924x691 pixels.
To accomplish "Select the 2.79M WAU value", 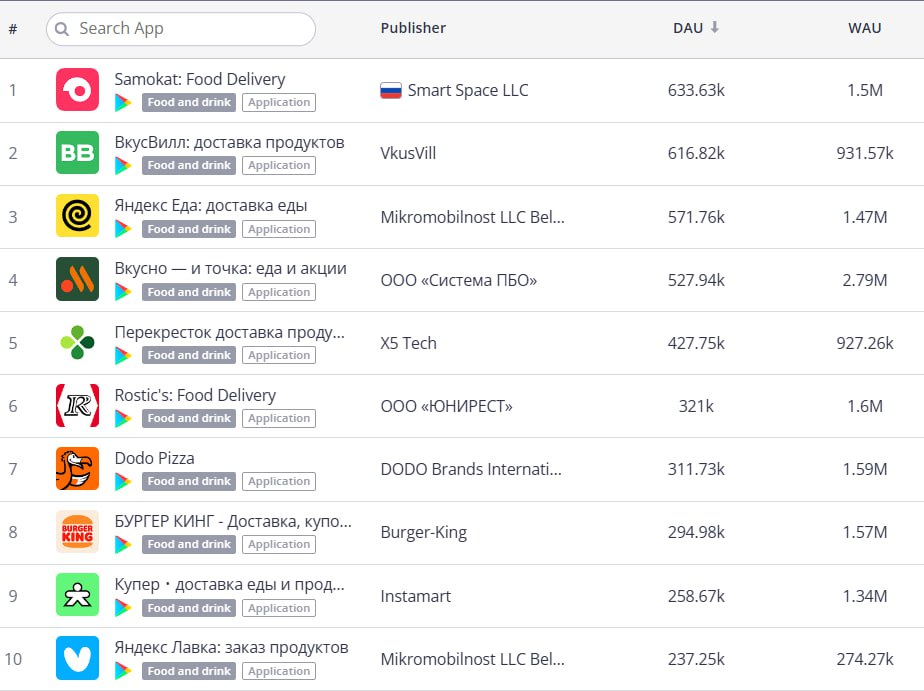I will point(864,280).
